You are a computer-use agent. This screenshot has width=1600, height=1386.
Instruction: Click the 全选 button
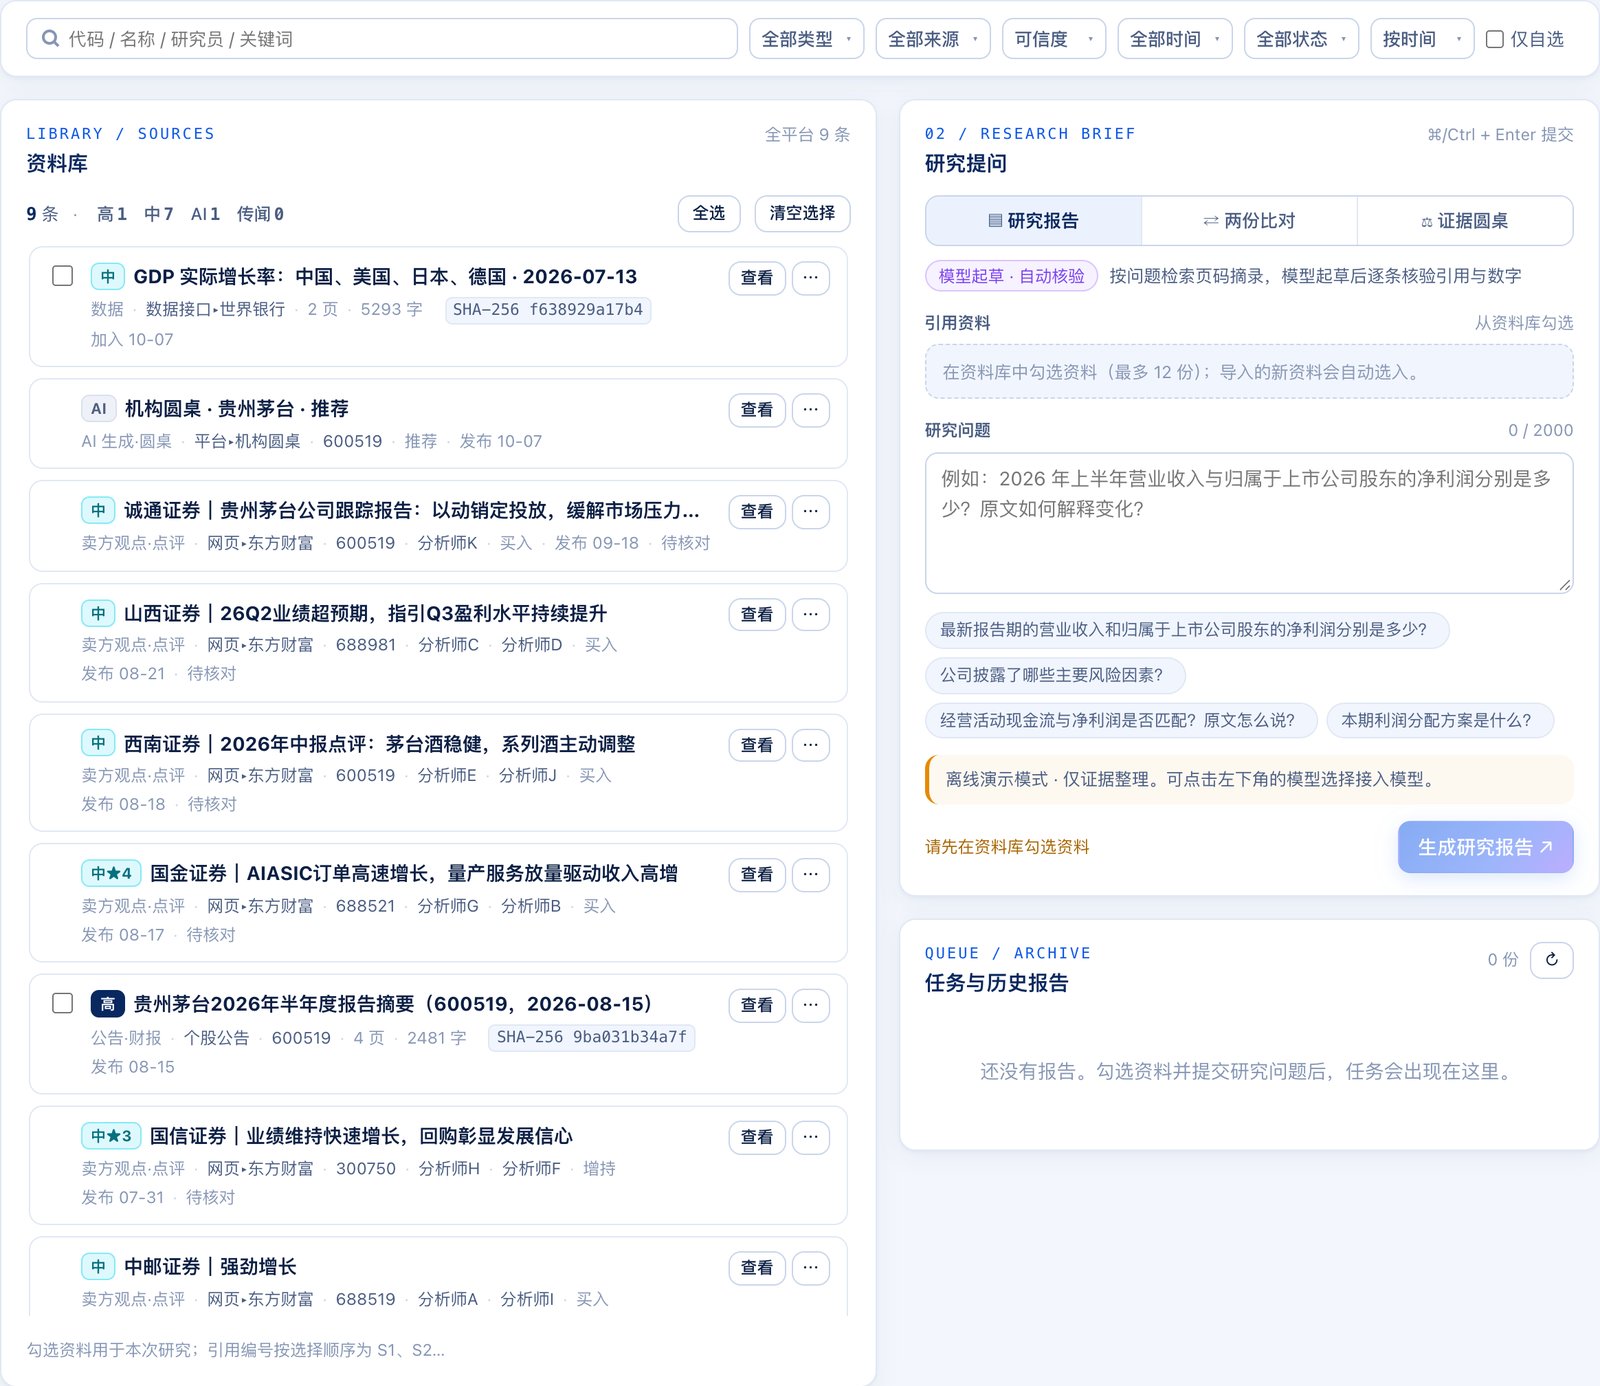click(709, 213)
